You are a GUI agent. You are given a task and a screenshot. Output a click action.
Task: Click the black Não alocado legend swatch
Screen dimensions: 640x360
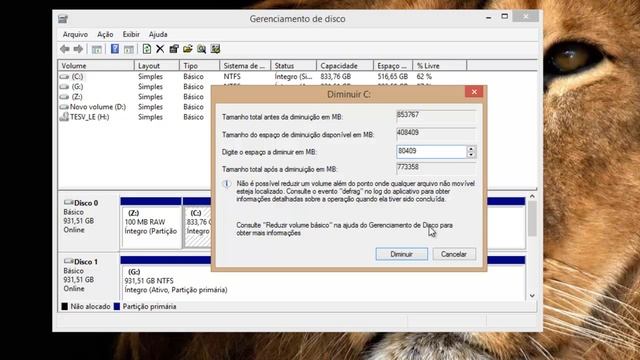tap(64, 306)
